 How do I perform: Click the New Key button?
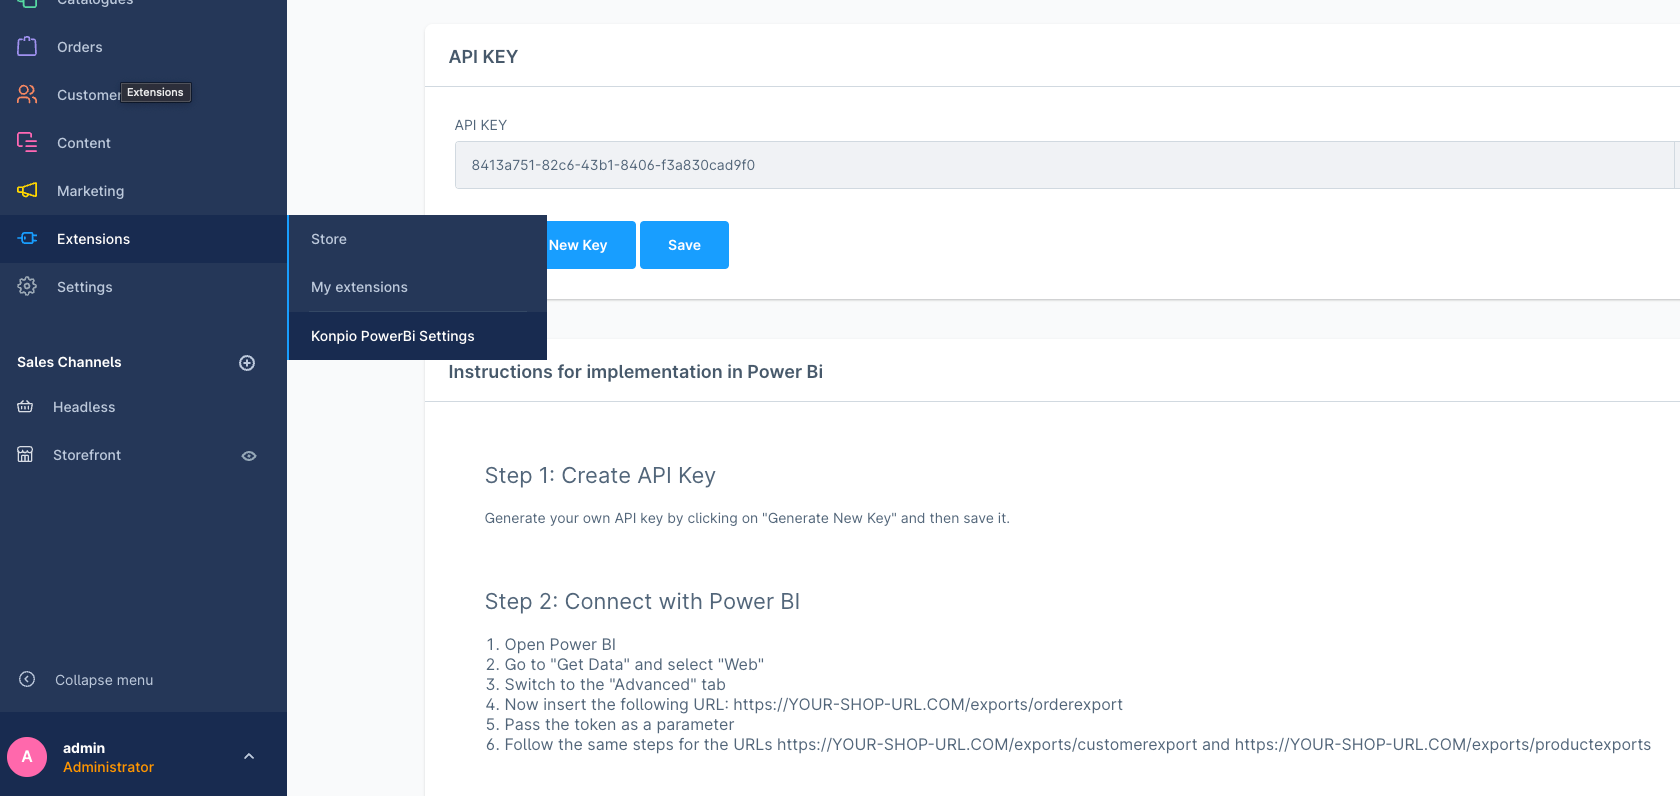[591, 245]
